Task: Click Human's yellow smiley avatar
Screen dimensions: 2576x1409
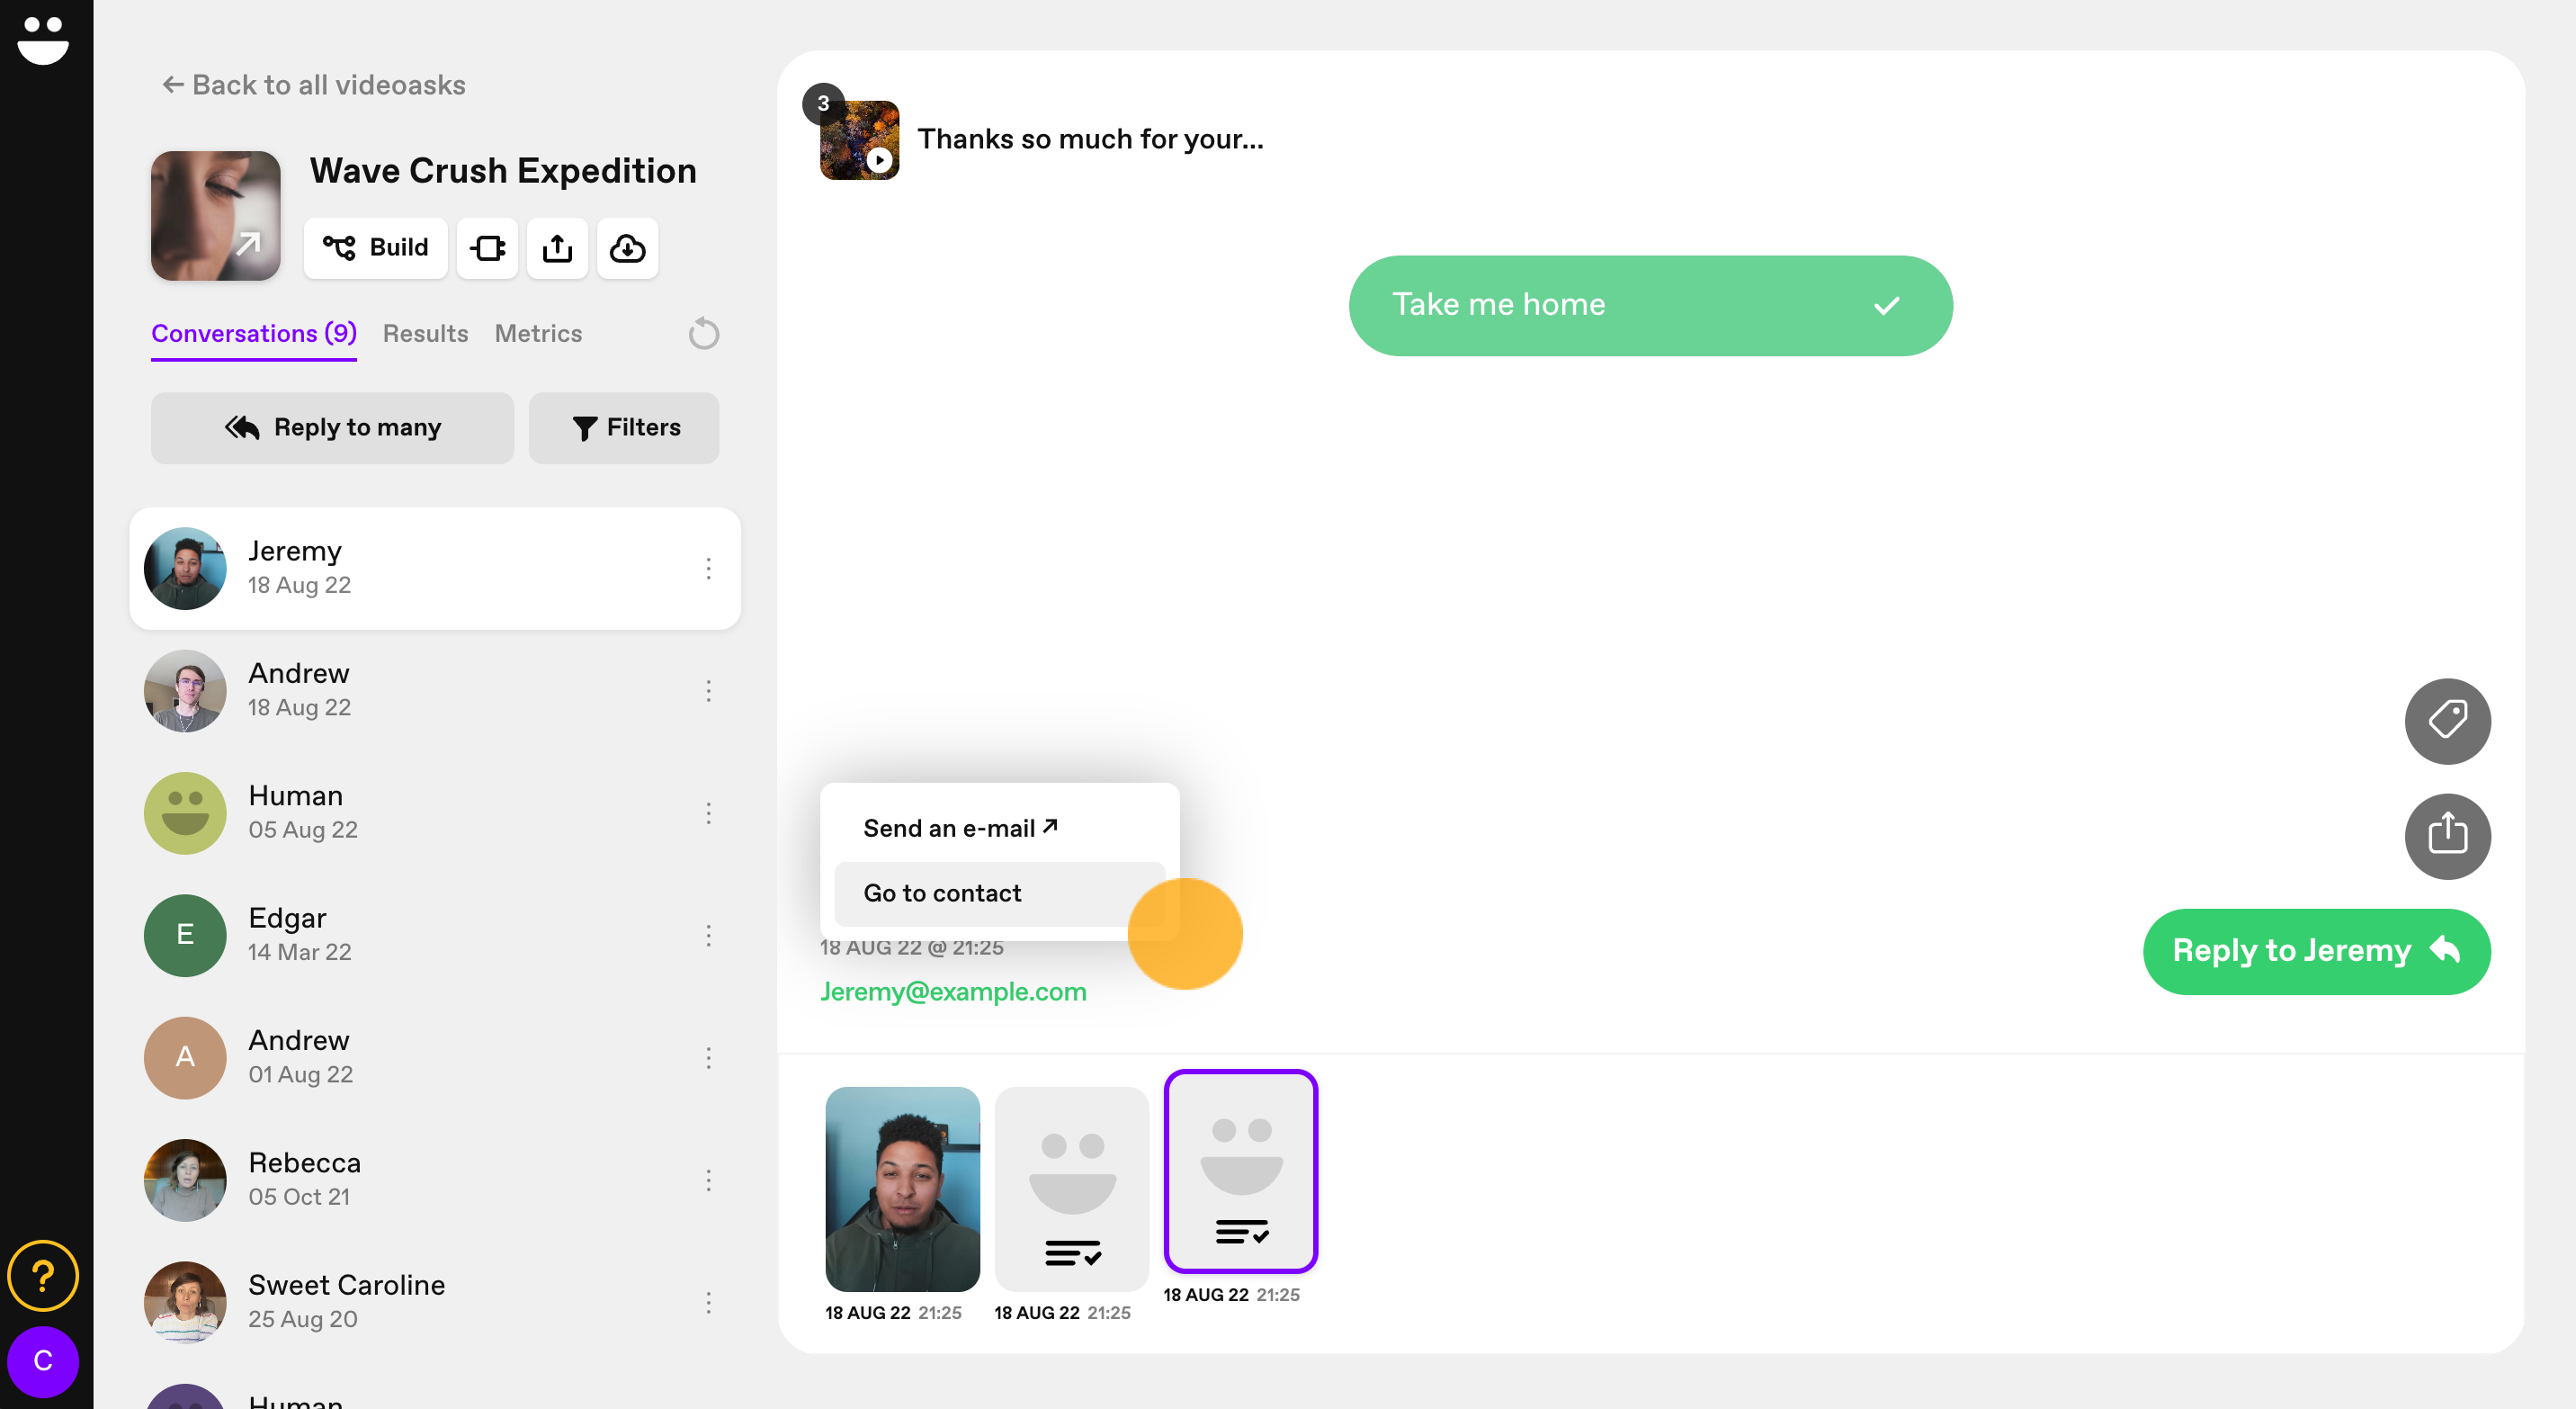Action: 185,812
